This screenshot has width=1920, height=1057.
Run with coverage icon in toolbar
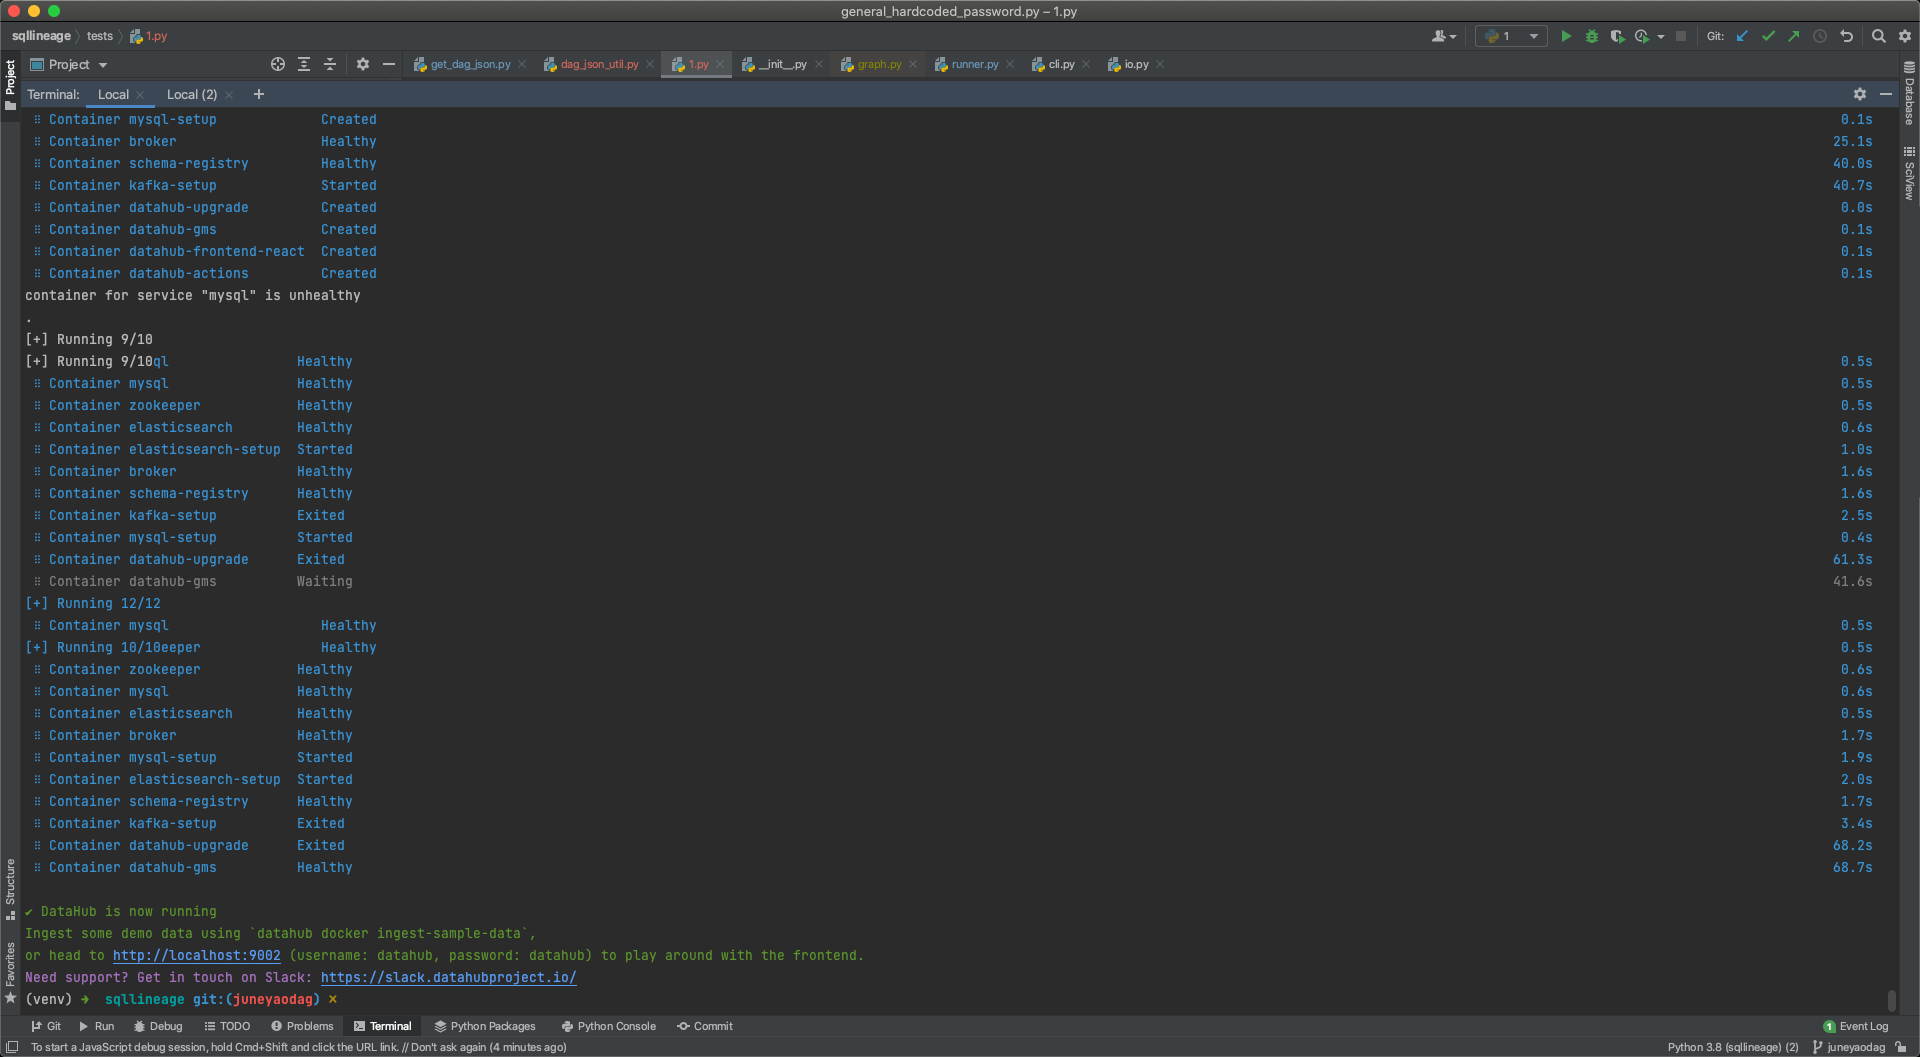click(x=1617, y=36)
